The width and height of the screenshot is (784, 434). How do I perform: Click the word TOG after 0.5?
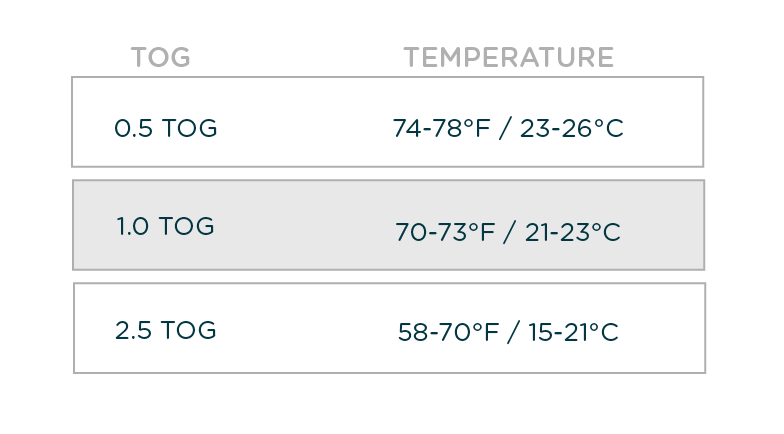tap(189, 129)
